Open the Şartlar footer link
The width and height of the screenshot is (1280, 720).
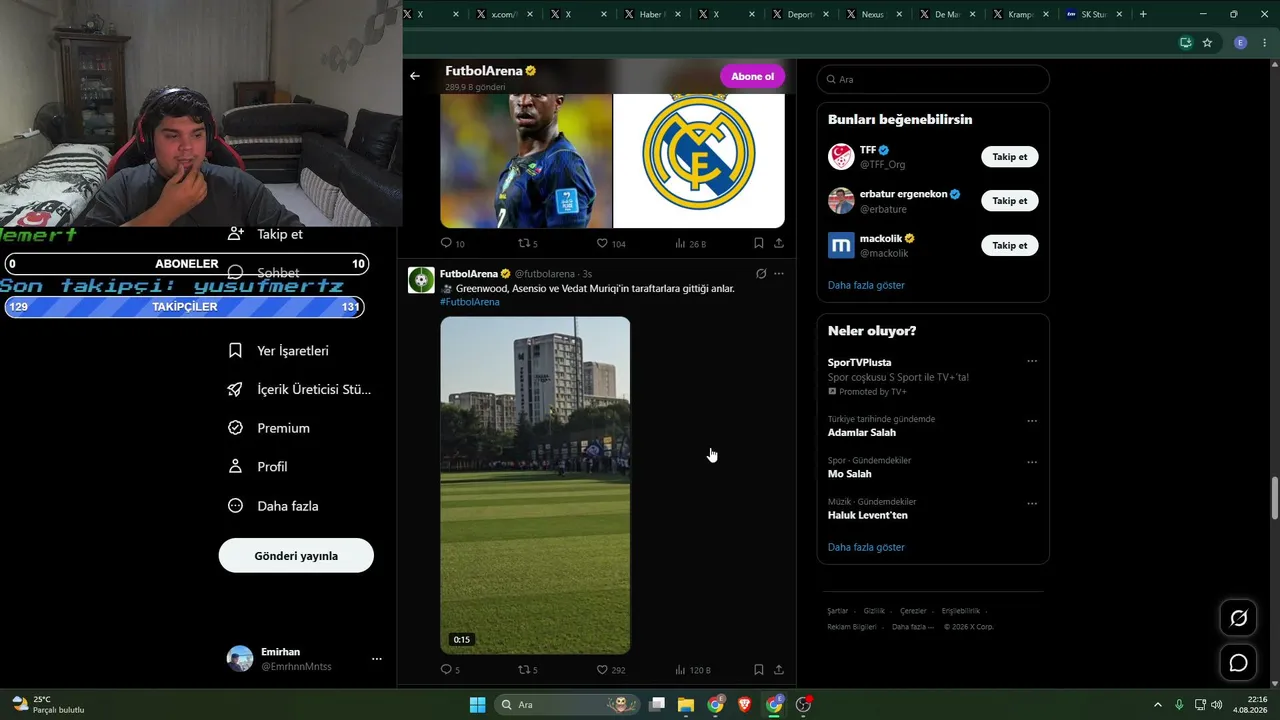tap(837, 611)
